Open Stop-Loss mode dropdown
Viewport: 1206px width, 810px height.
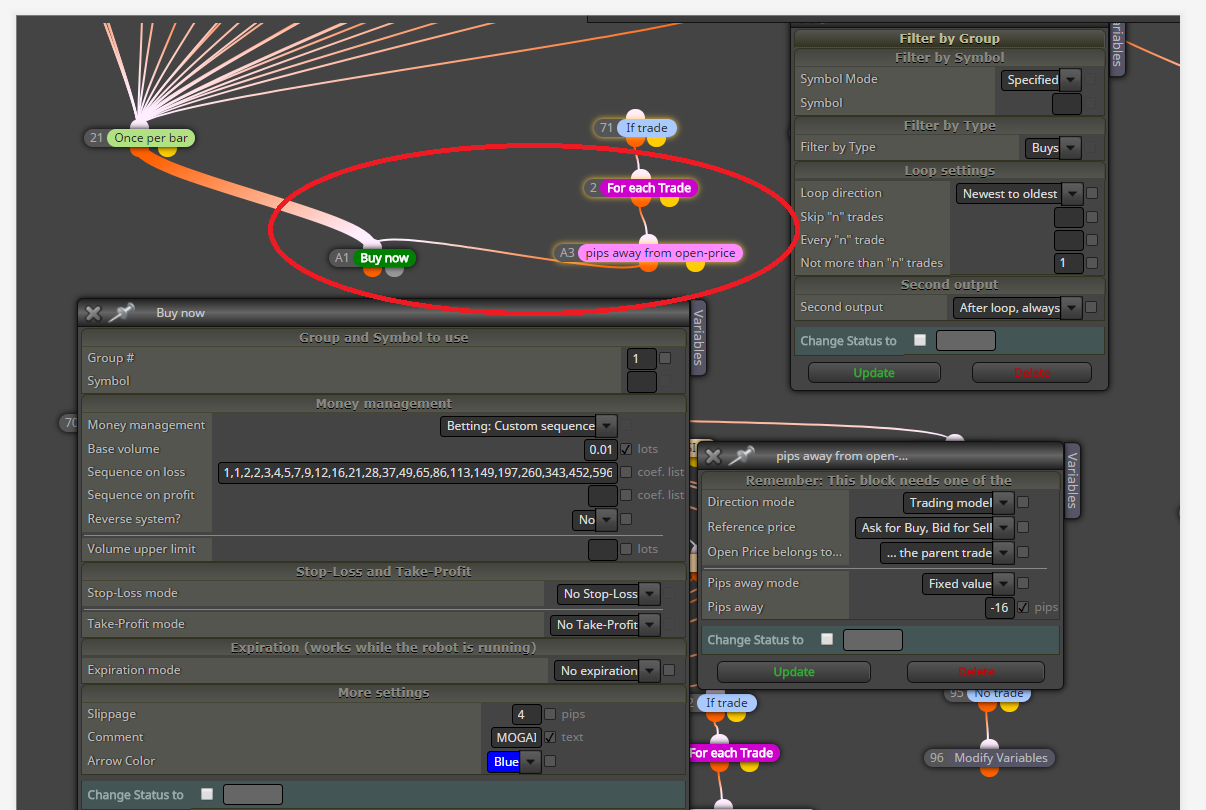pos(608,594)
